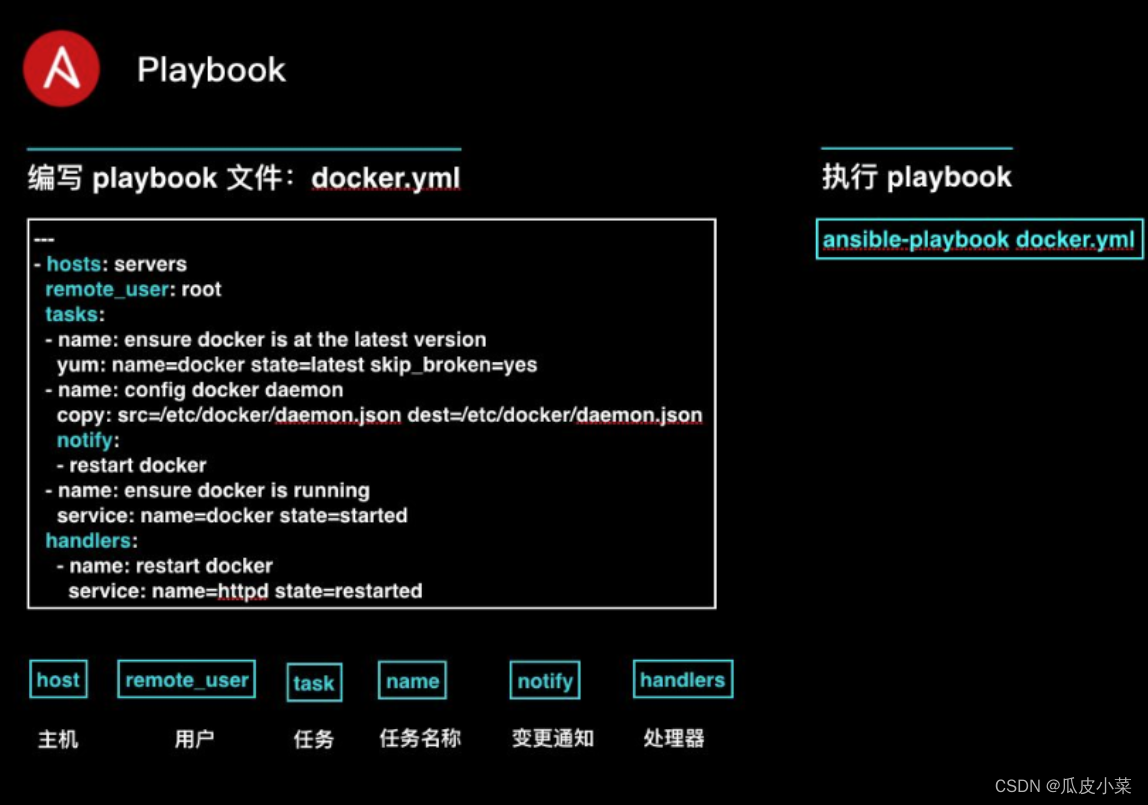
Task: Click the 任务 caption under task
Action: [x=313, y=739]
